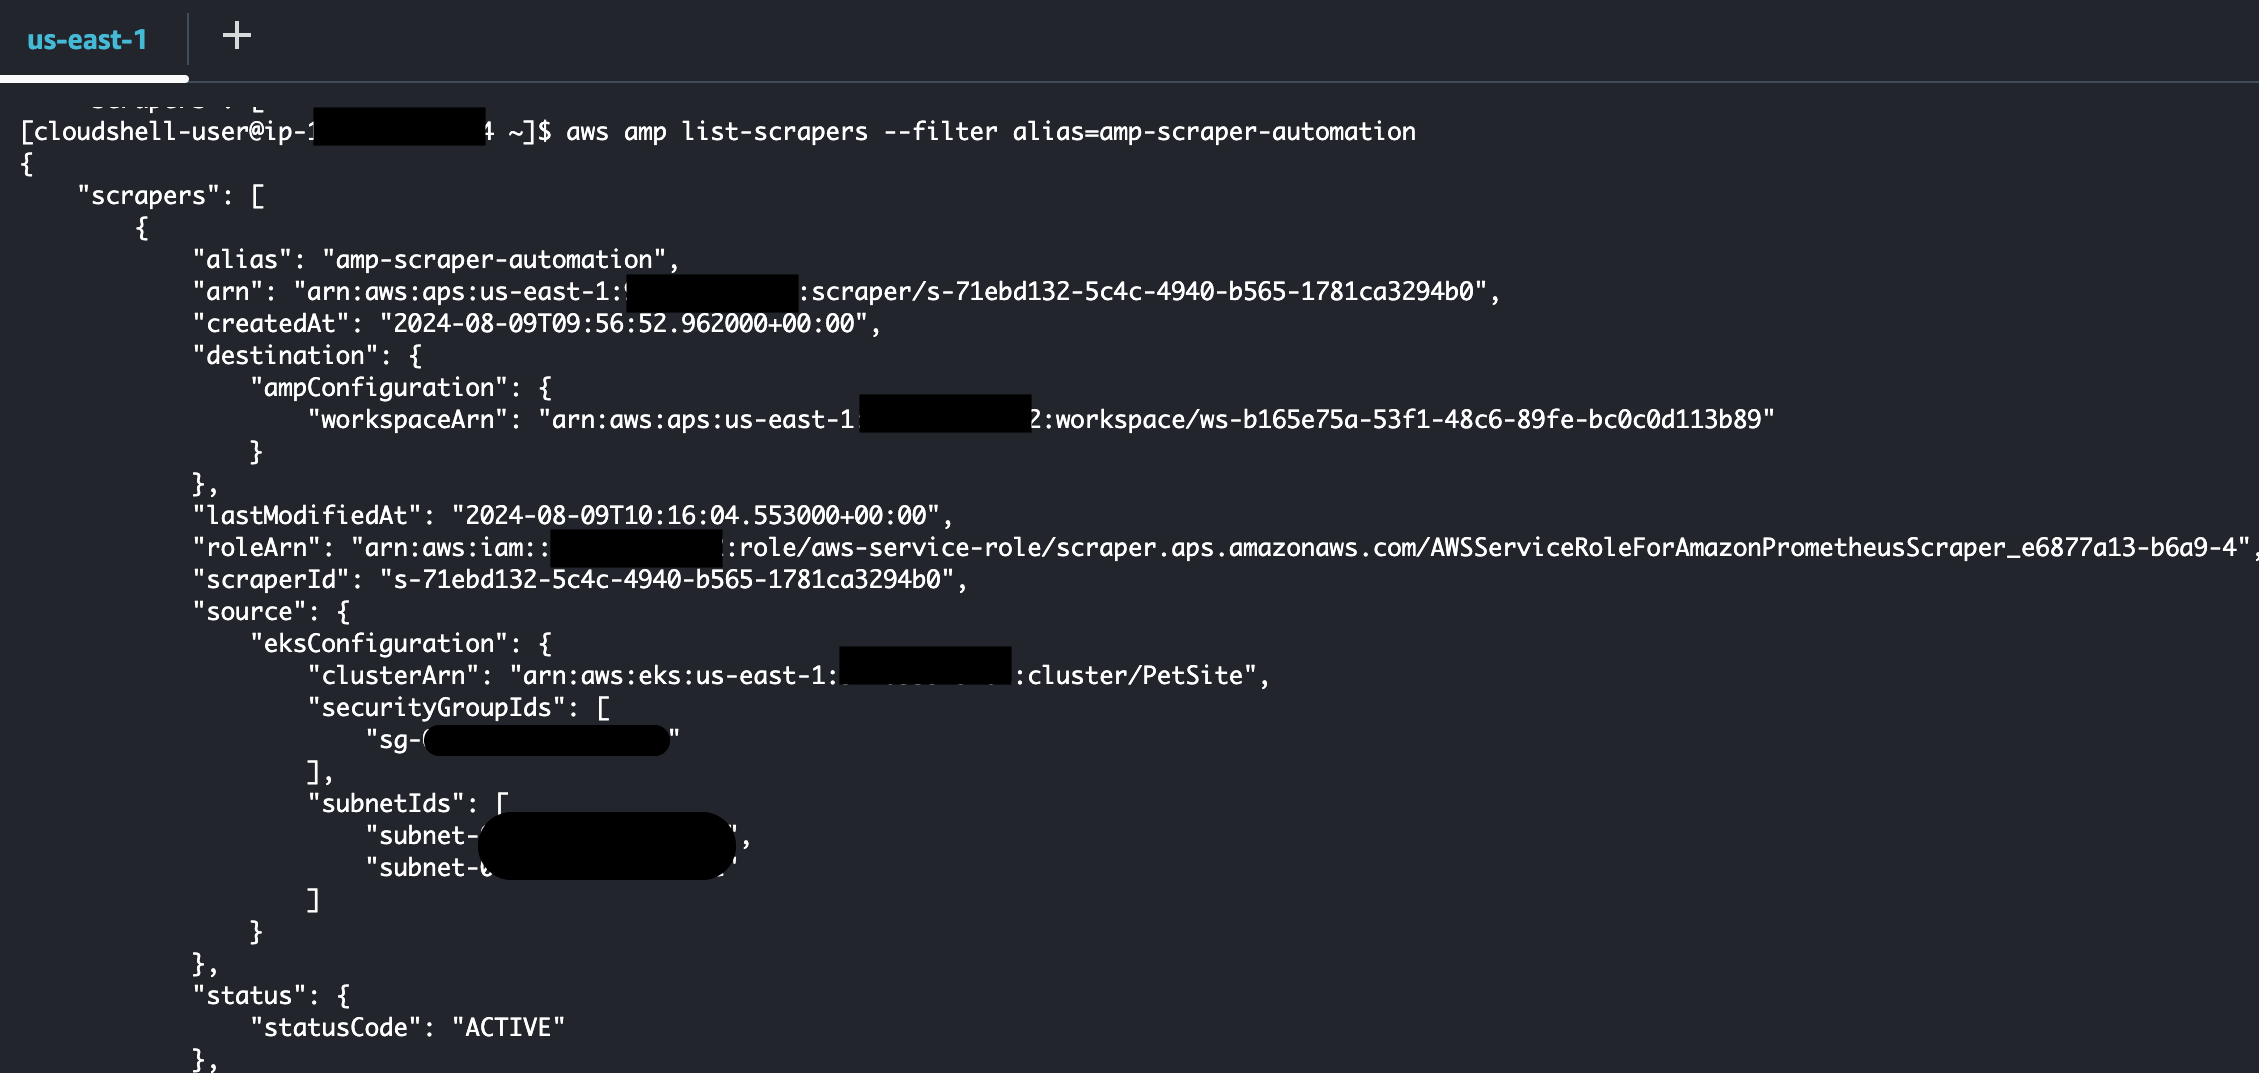This screenshot has width=2259, height=1073.
Task: Switch to the us-east-1 tab
Action: 88,40
